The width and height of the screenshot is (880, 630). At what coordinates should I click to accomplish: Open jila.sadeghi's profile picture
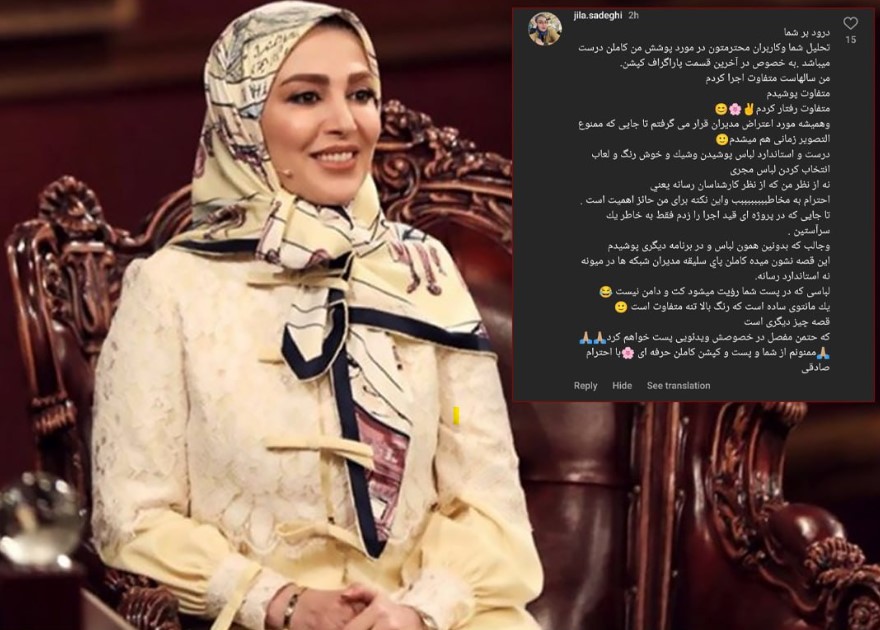544,28
